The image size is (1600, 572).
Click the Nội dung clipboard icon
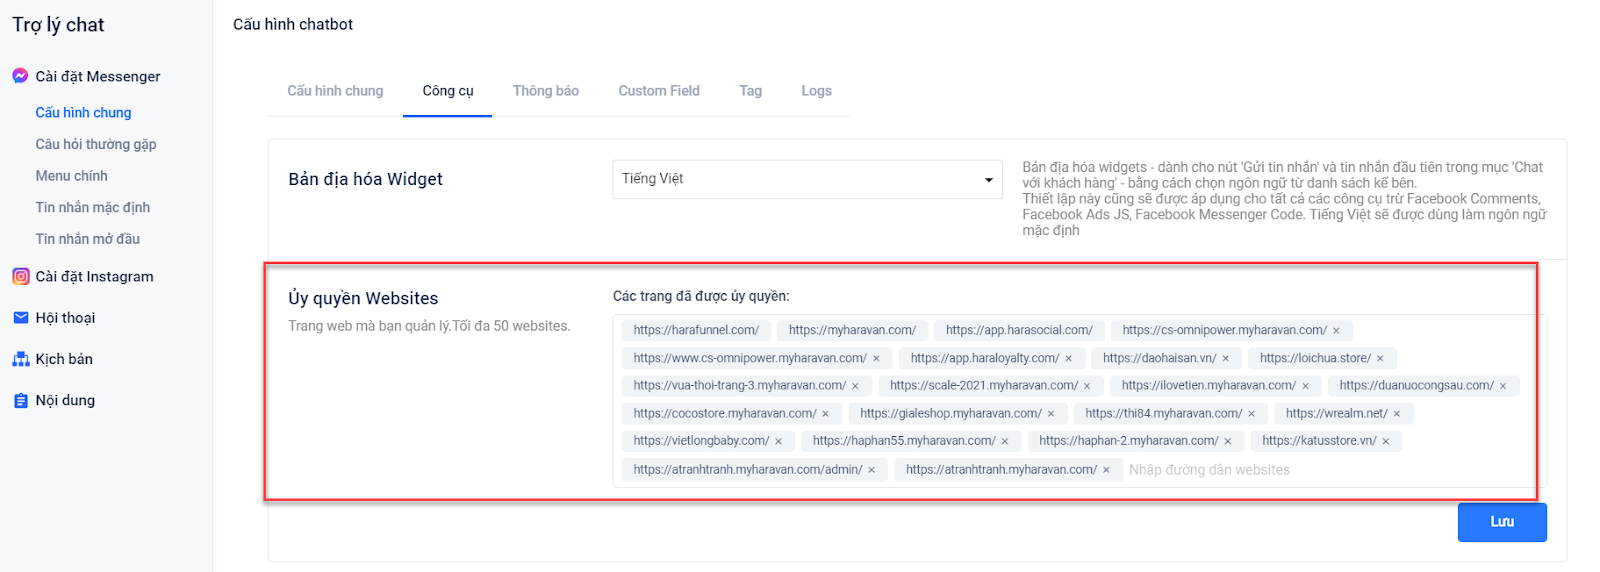click(20, 401)
